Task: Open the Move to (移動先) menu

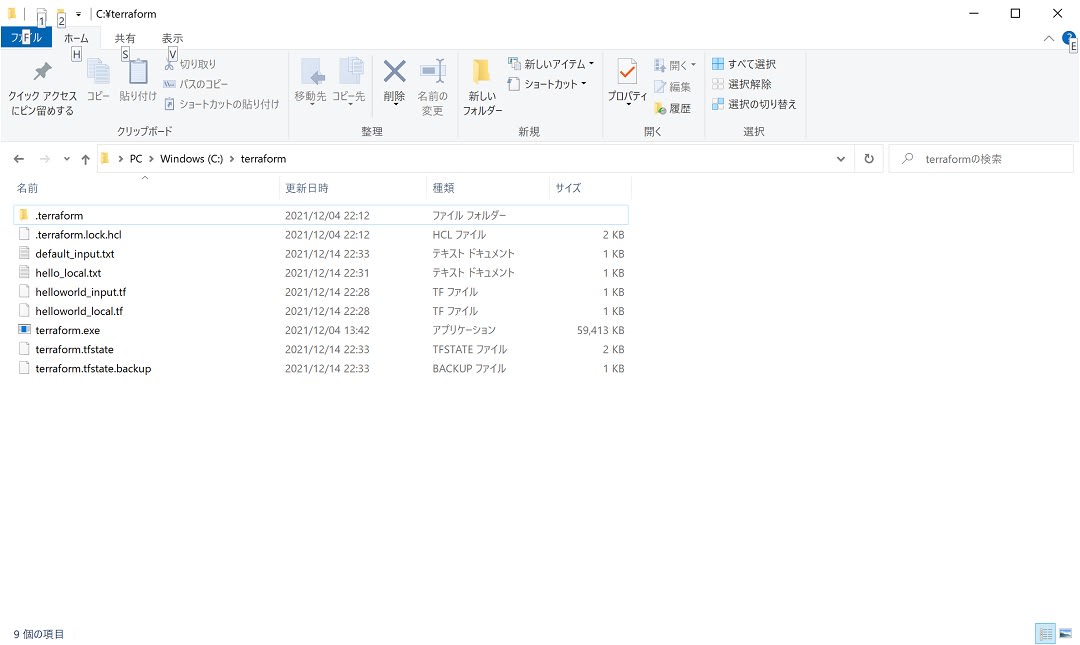Action: tap(311, 81)
